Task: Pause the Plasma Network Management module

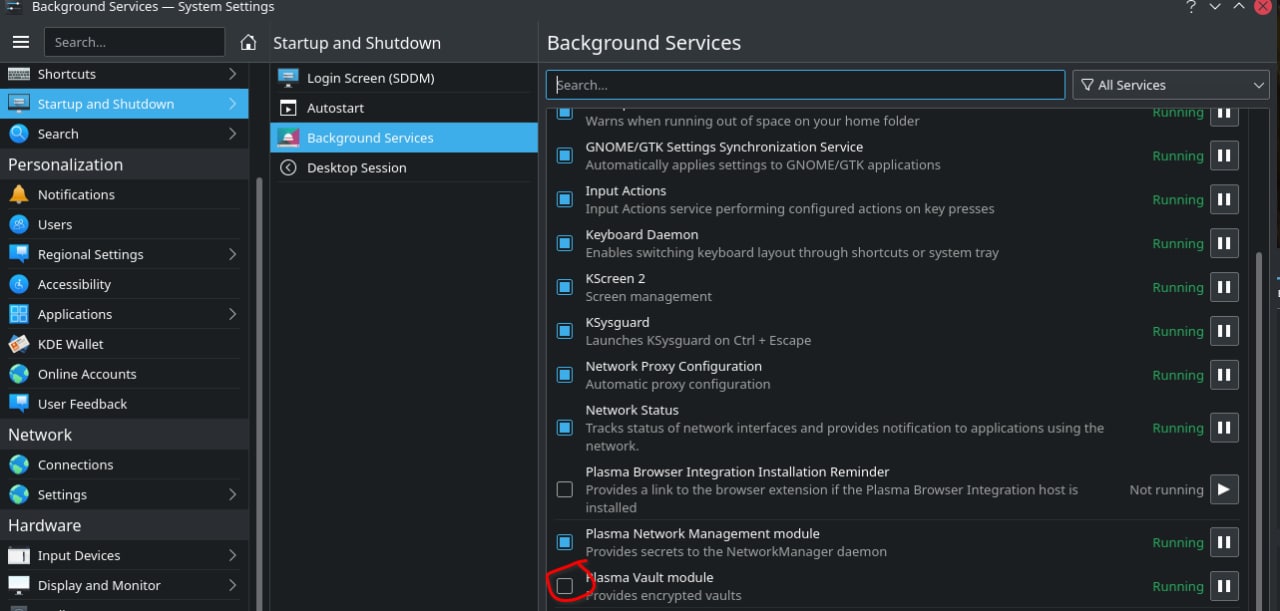Action: [x=1224, y=543]
